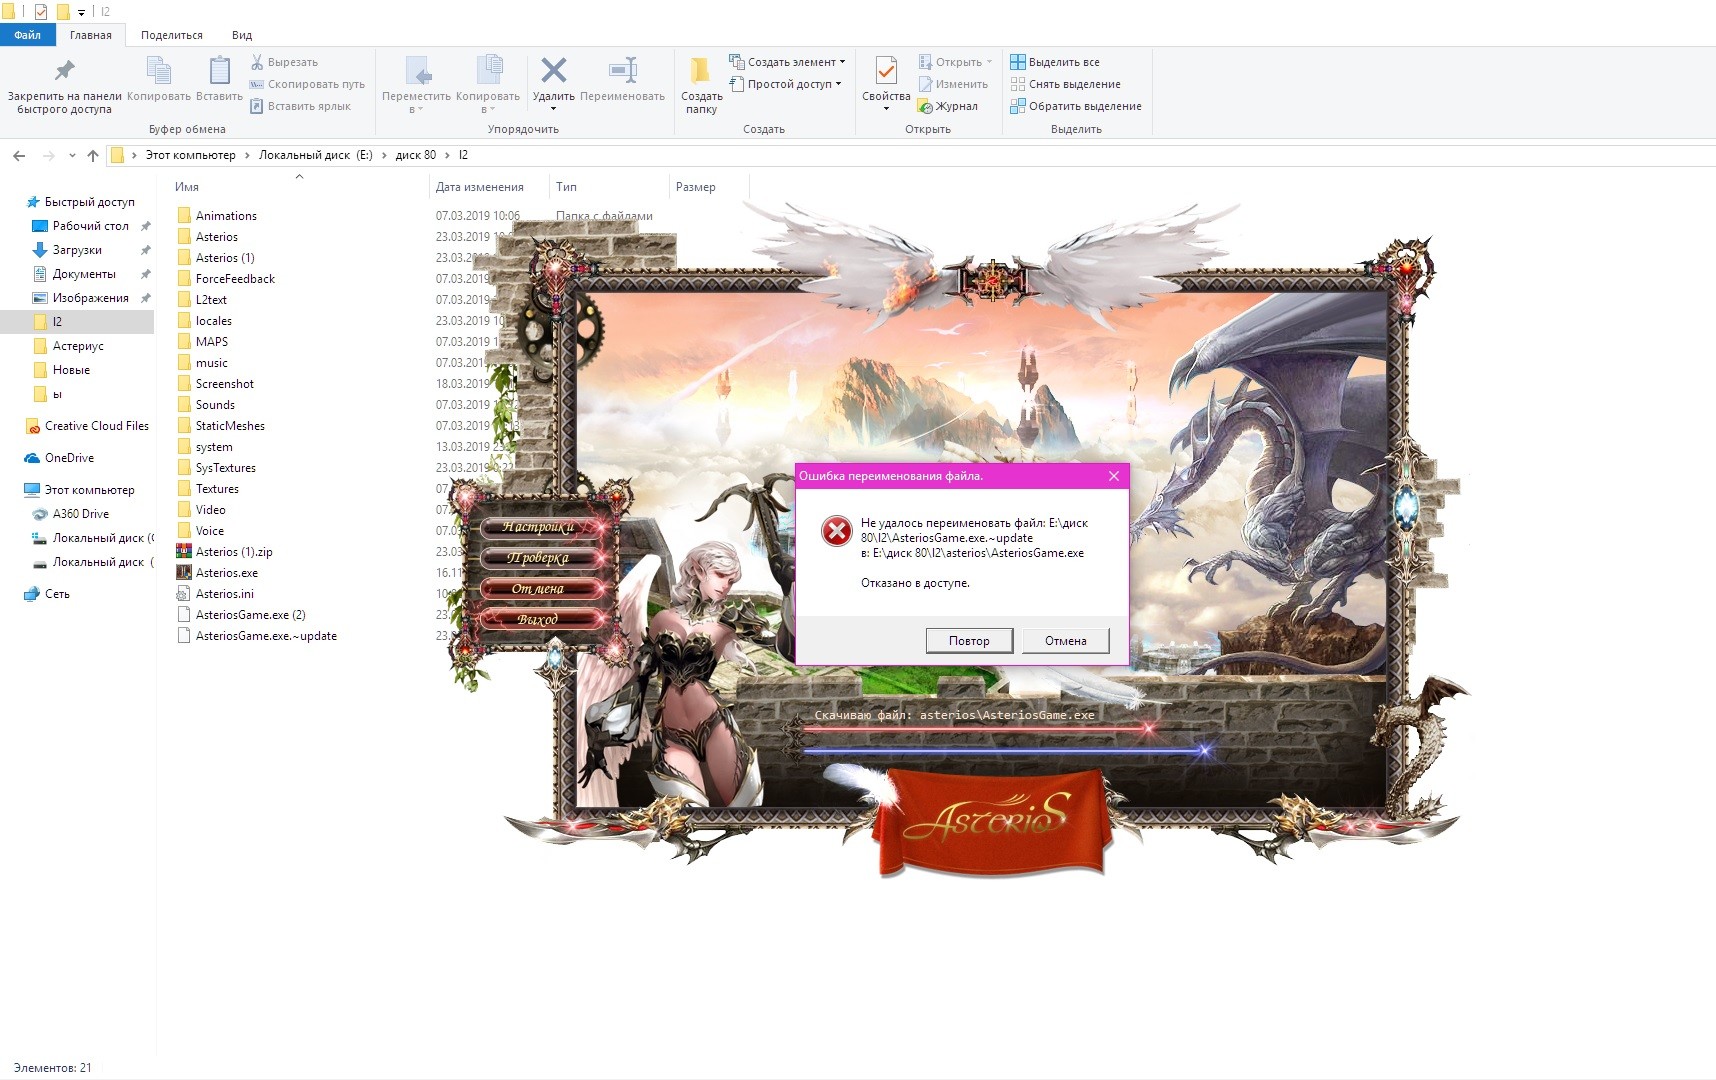Open the File (Файл) tab

pyautogui.click(x=27, y=35)
